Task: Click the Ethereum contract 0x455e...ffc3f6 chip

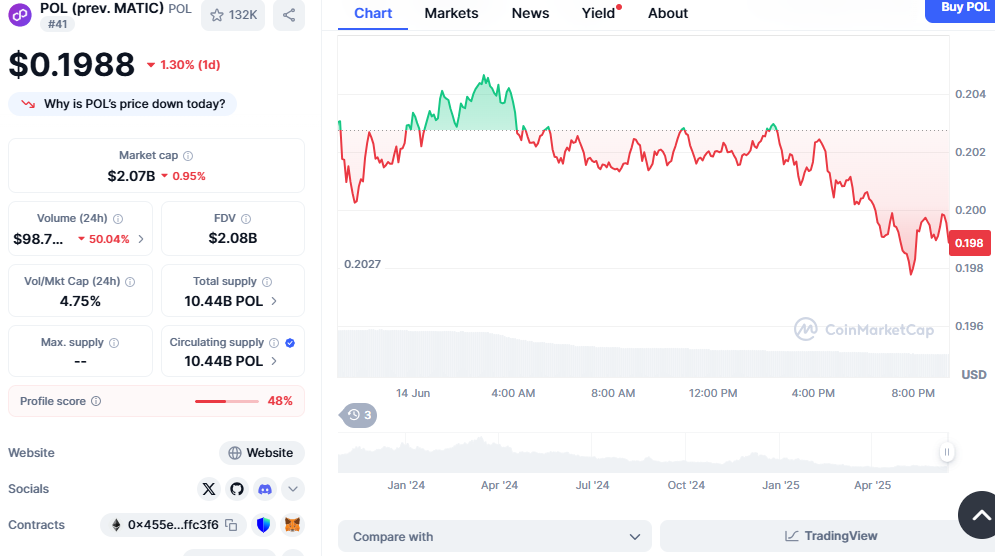Action: point(173,525)
